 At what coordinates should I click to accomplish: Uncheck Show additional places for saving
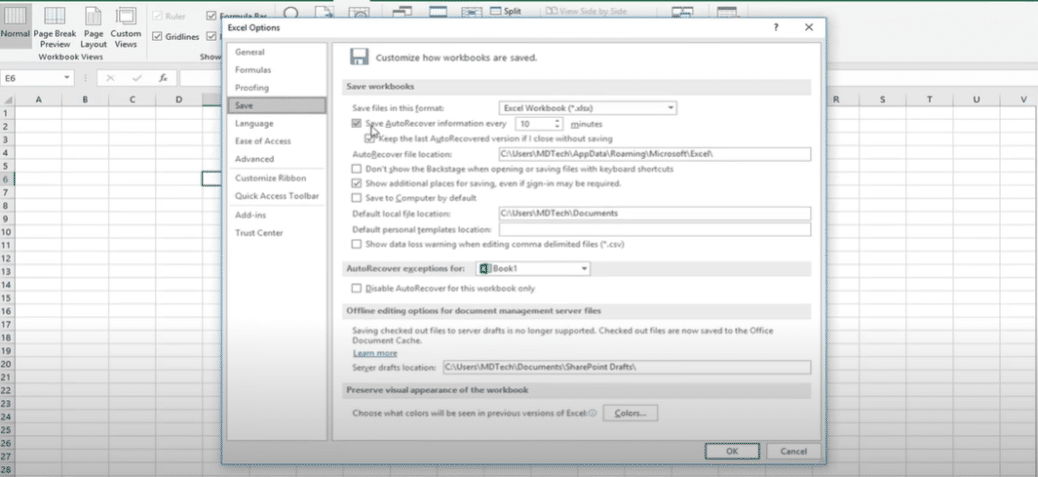(357, 183)
